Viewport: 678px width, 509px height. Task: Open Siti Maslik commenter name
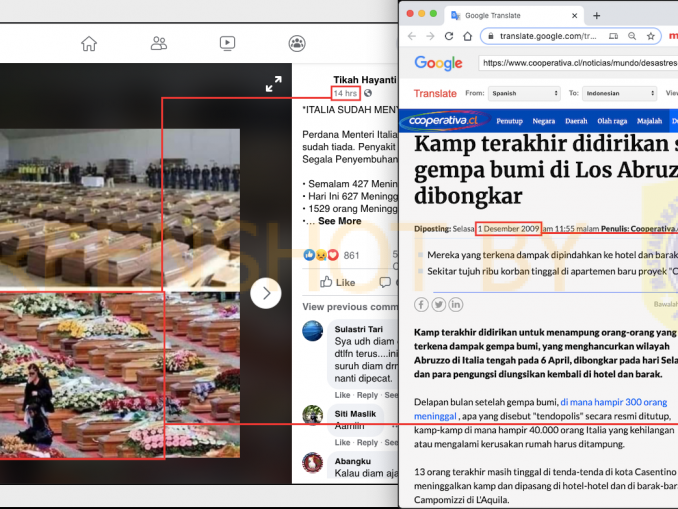355,414
